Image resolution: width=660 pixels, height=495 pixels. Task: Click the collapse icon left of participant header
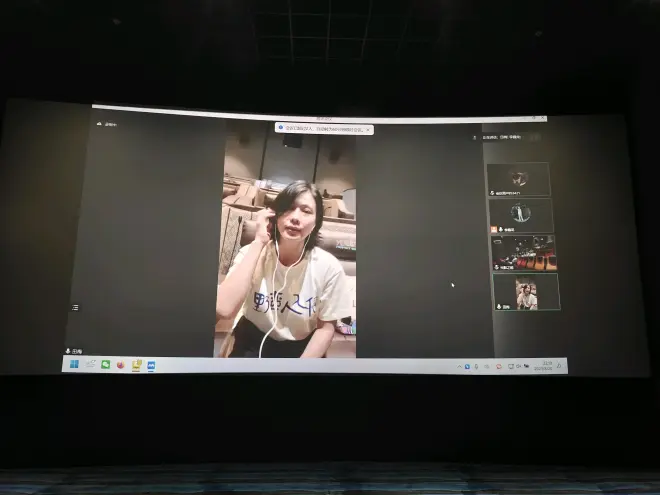(x=476, y=136)
